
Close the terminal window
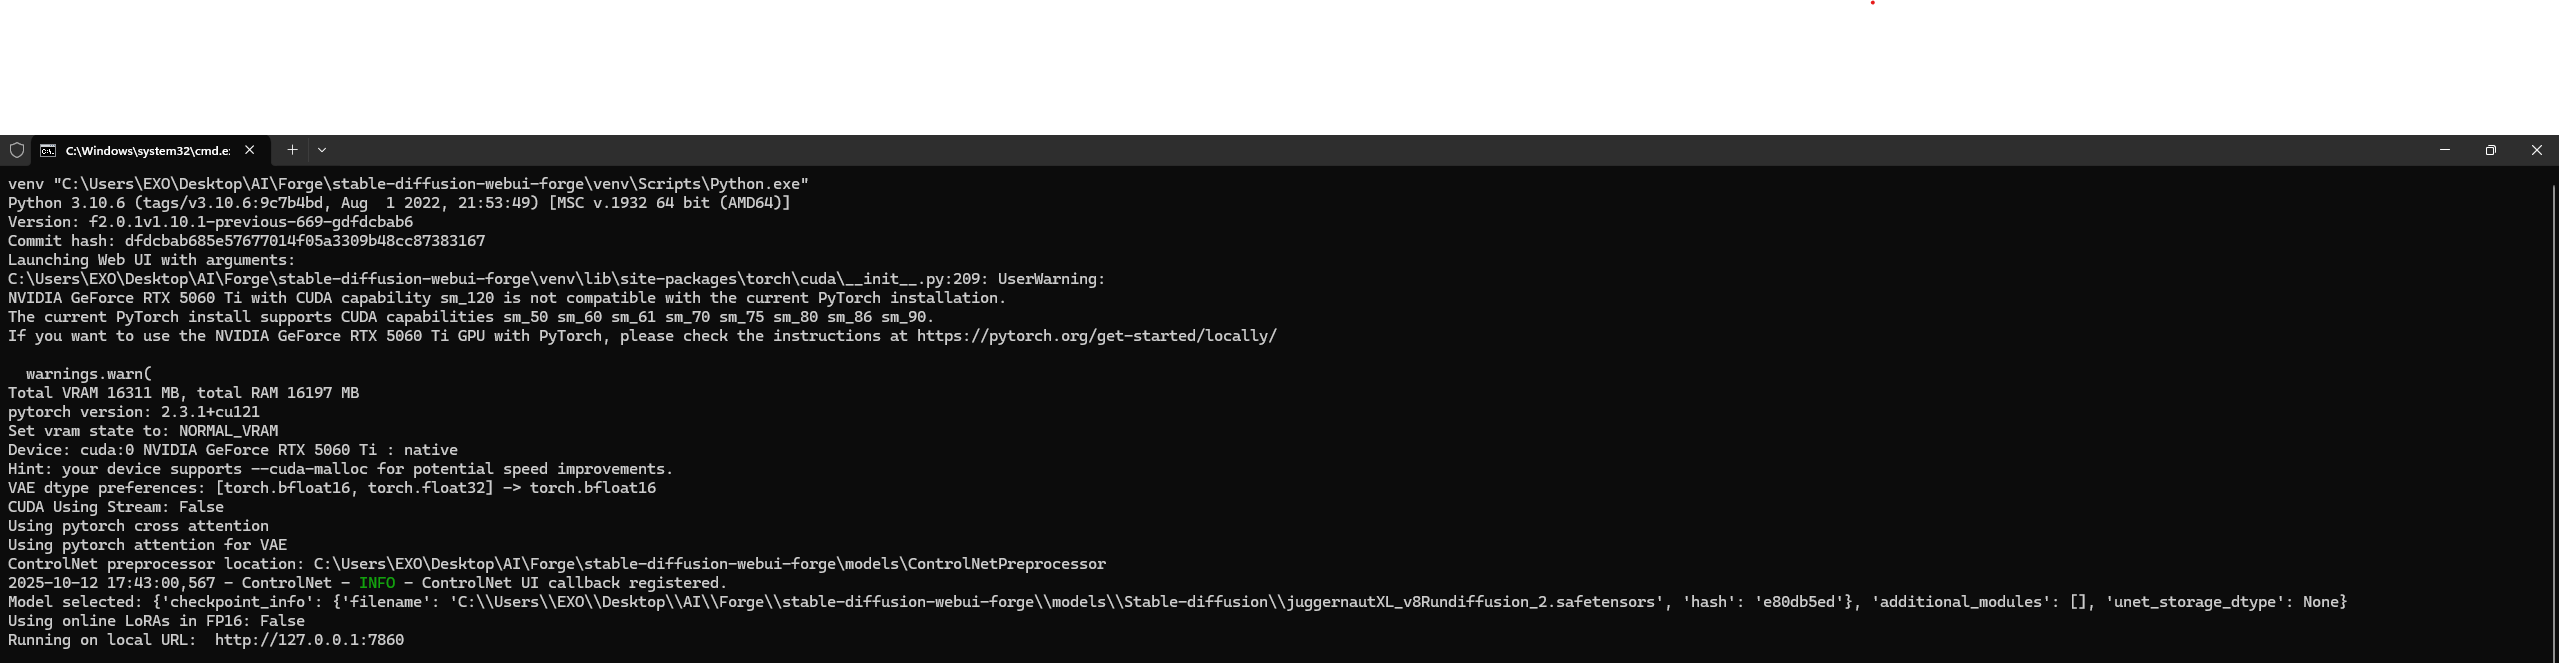point(2536,150)
